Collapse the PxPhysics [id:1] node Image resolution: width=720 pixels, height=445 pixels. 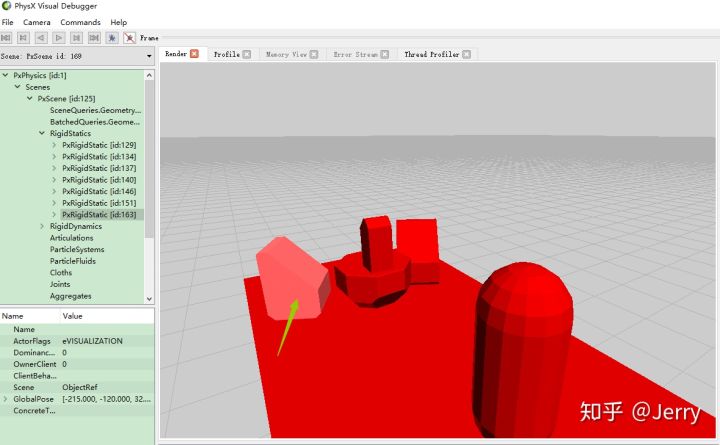(6, 75)
